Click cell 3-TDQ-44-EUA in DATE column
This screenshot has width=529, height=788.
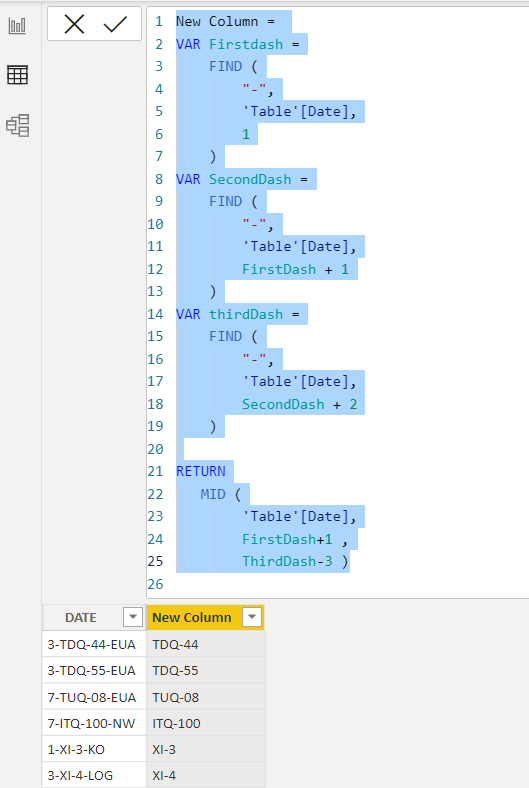pyautogui.click(x=94, y=644)
